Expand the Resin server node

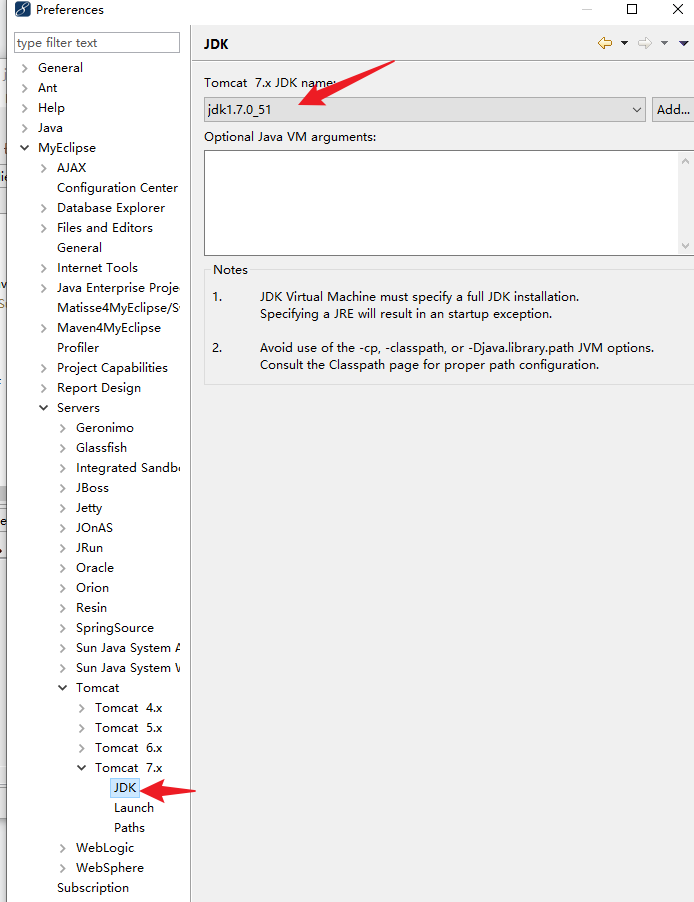[x=63, y=608]
